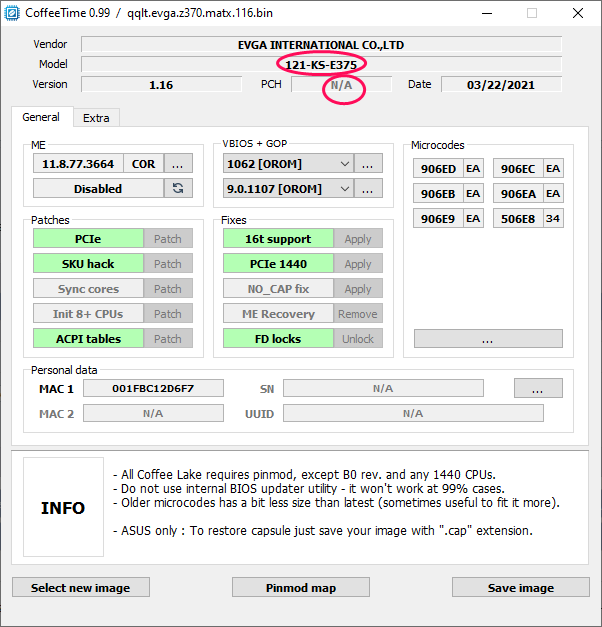Switch to the Extra tab
Screen dimensions: 602x627
[96, 118]
